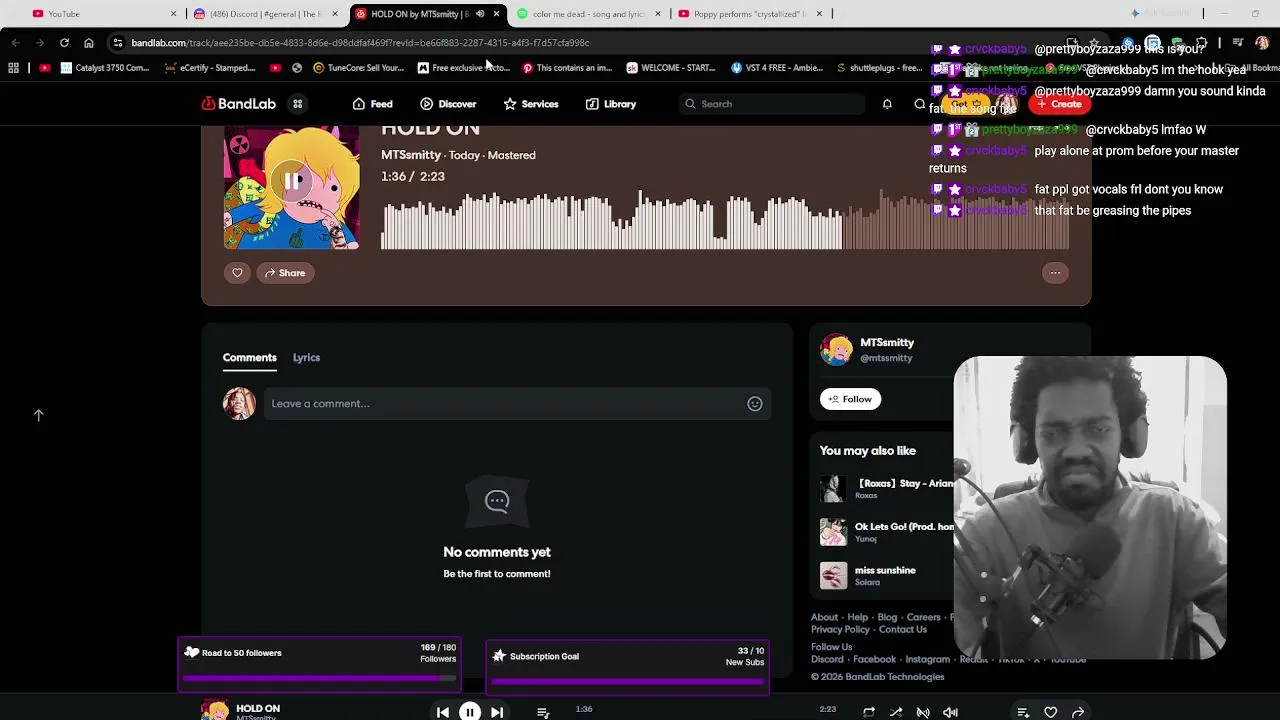Toggle repeat in the player bar
The height and width of the screenshot is (720, 1280).
[x=869, y=712]
